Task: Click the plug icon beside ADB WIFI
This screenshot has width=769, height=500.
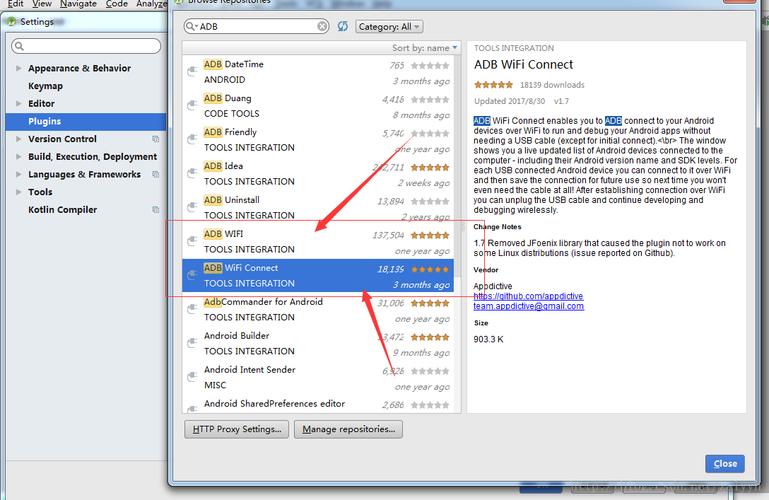Action: 192,241
